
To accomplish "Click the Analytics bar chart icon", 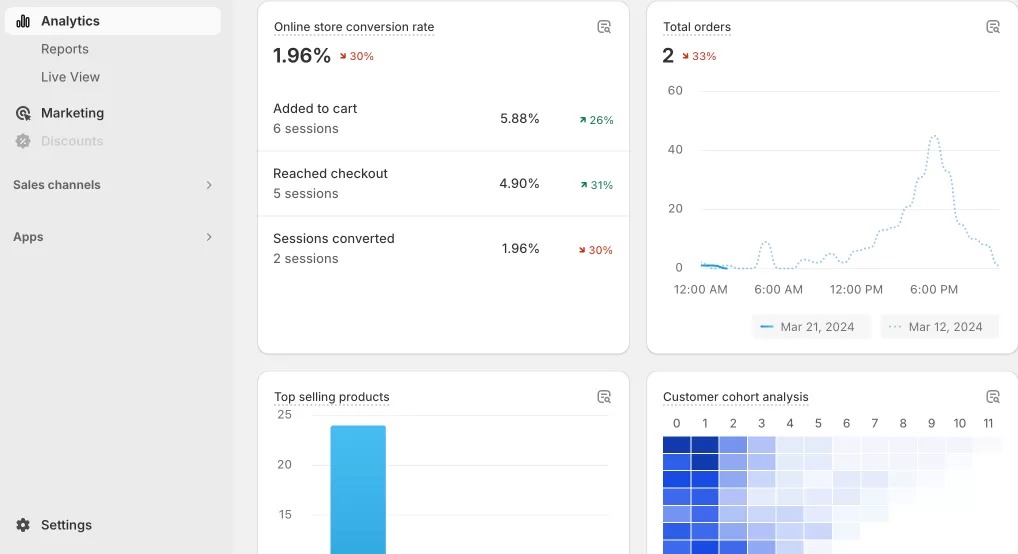I will coord(23,21).
